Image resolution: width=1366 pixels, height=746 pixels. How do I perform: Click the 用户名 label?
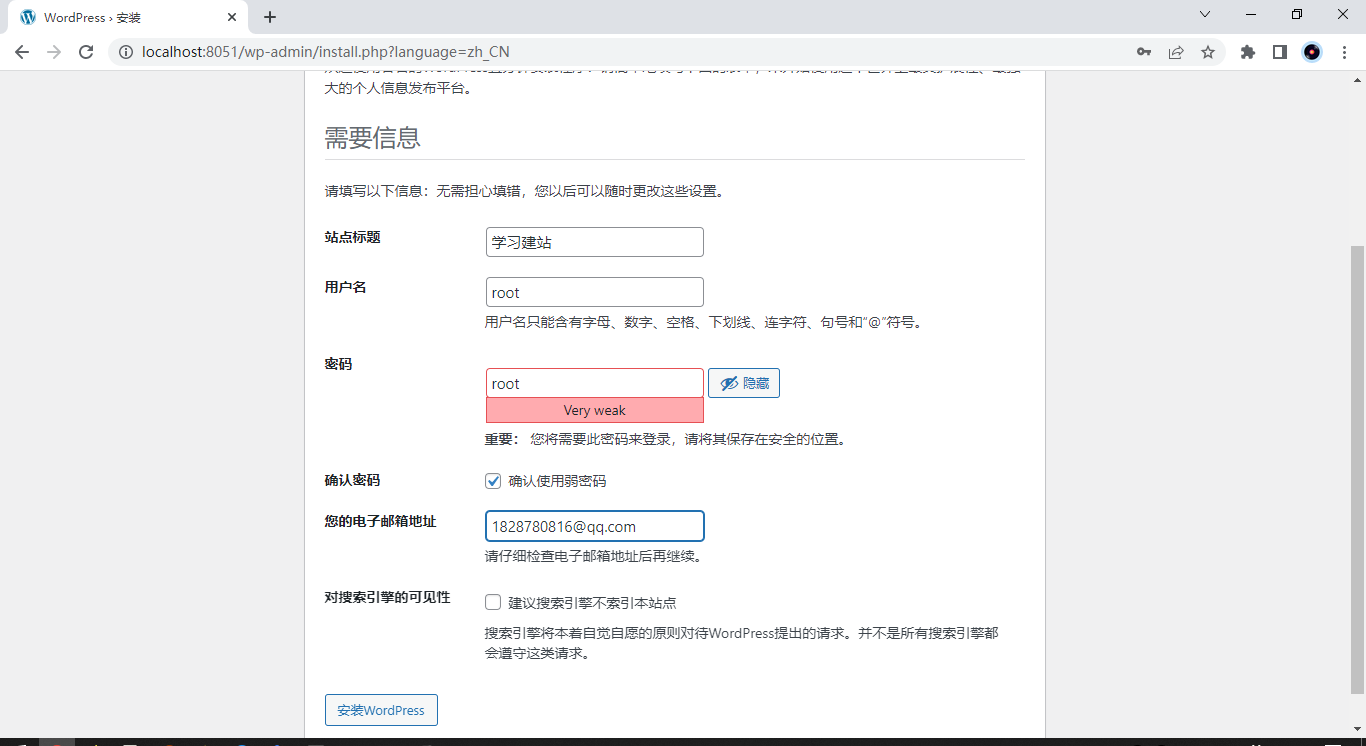(x=346, y=287)
